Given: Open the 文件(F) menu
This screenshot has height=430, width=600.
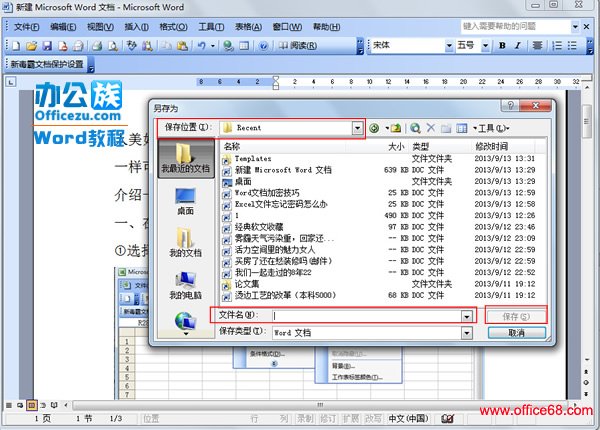Looking at the screenshot, I should (x=26, y=27).
